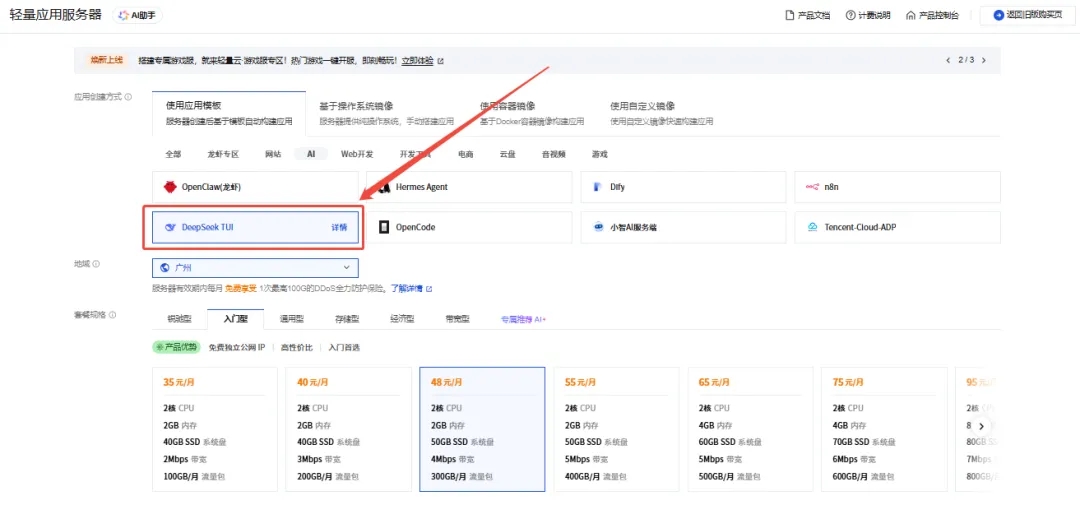1080x505 pixels.
Task: Open the 专属推荐 AI+ tab
Action: 523,320
